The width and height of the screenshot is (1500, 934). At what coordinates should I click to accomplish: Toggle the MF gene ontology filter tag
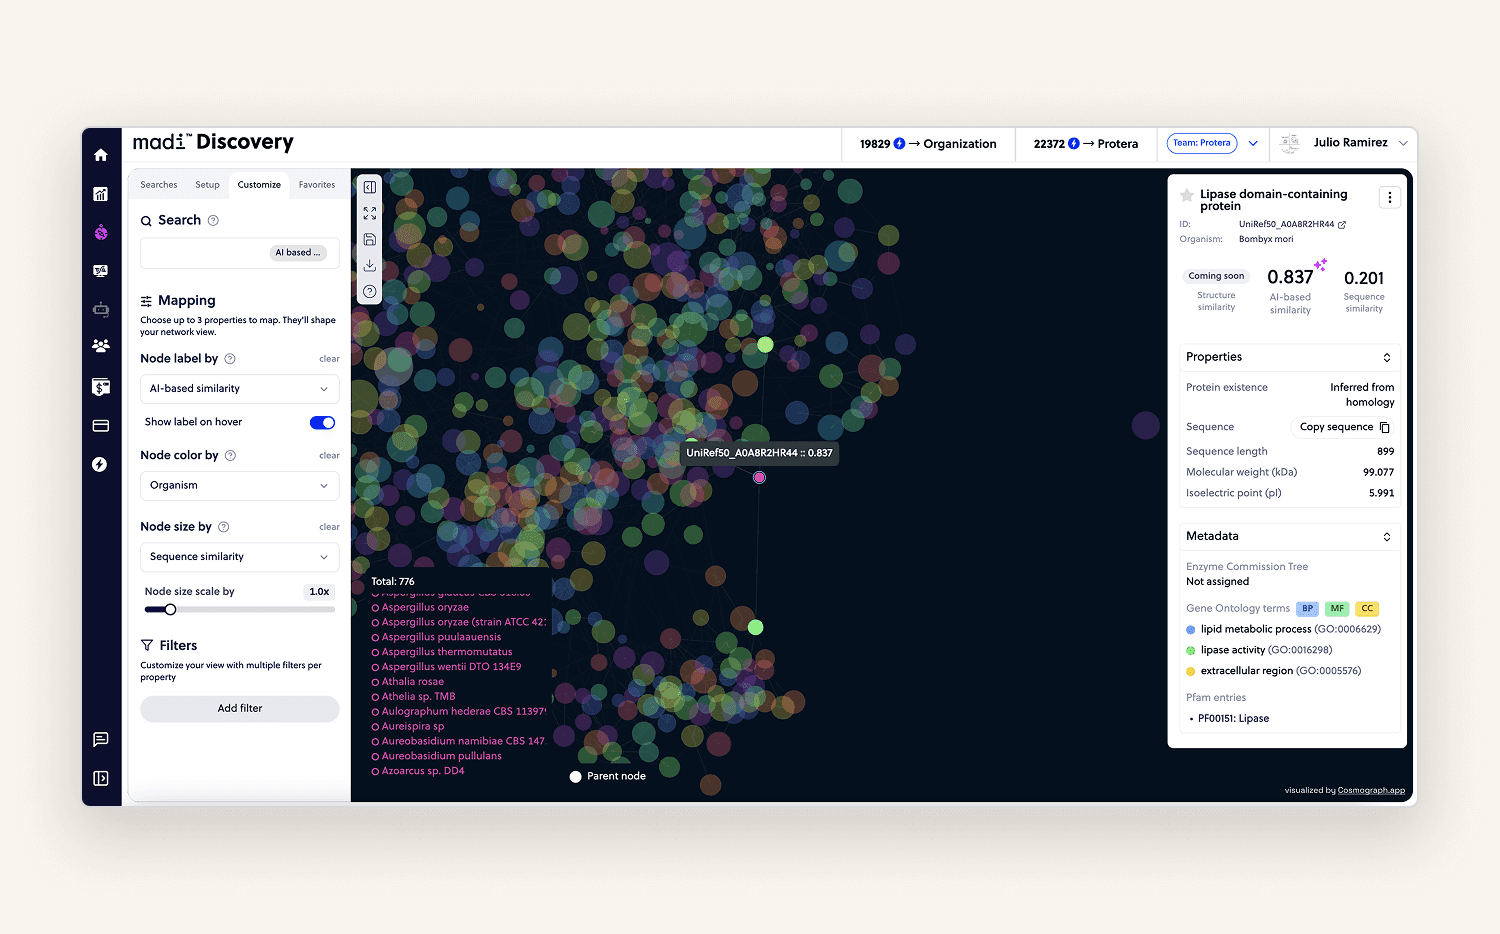tap(1337, 608)
